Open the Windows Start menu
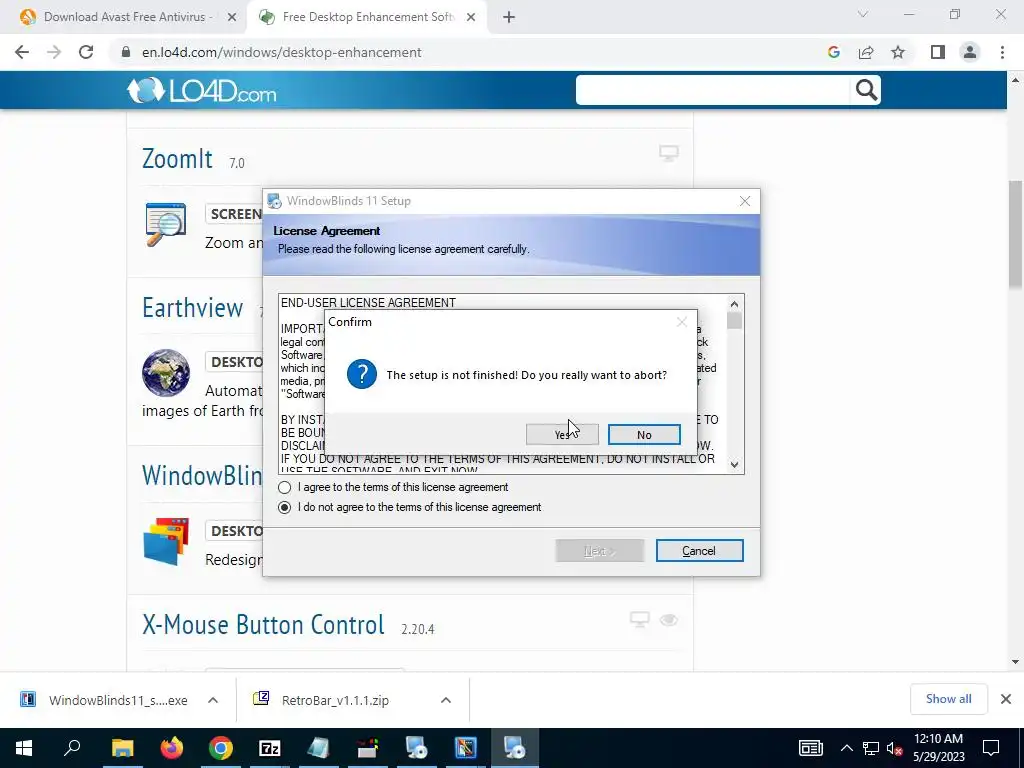Viewport: 1024px width, 768px height. pos(24,748)
